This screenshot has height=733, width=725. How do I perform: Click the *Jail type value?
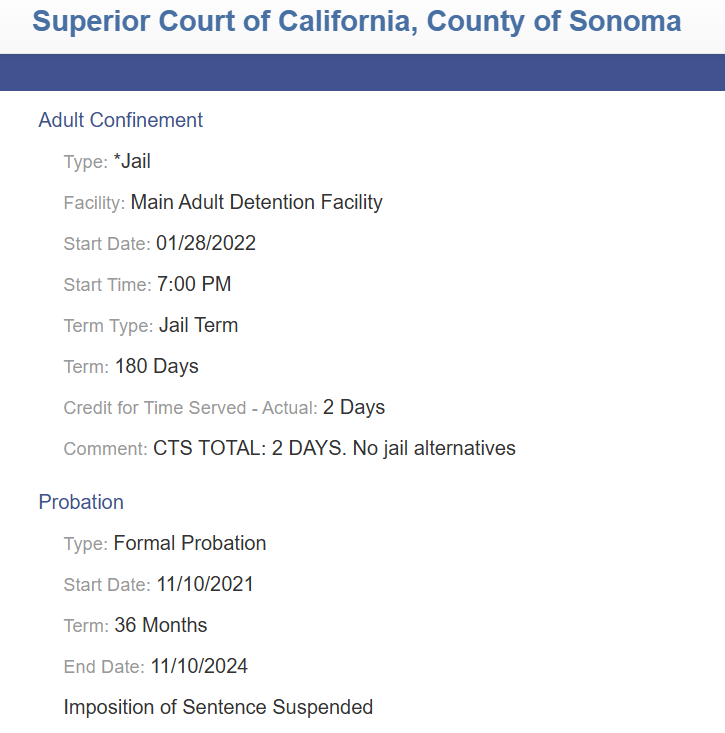coord(132,161)
